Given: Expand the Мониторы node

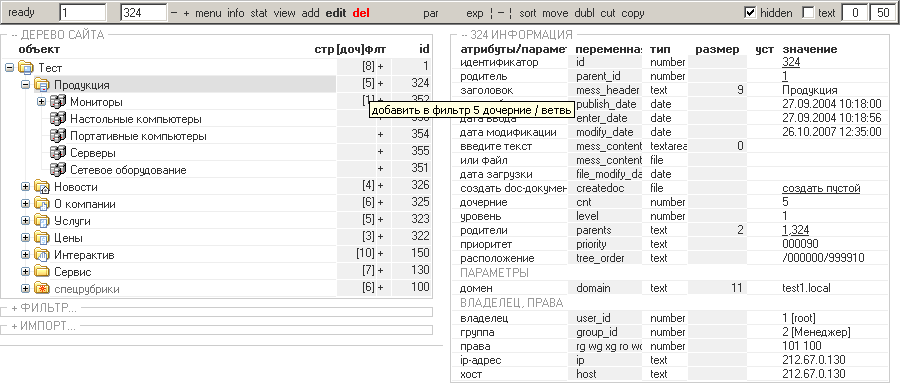Looking at the screenshot, I should 41,102.
